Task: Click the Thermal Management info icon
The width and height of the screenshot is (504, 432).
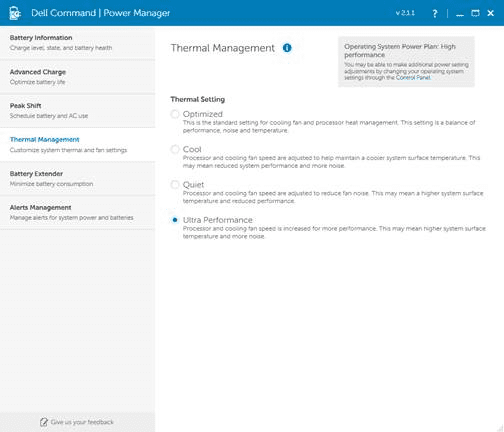Action: [x=287, y=48]
